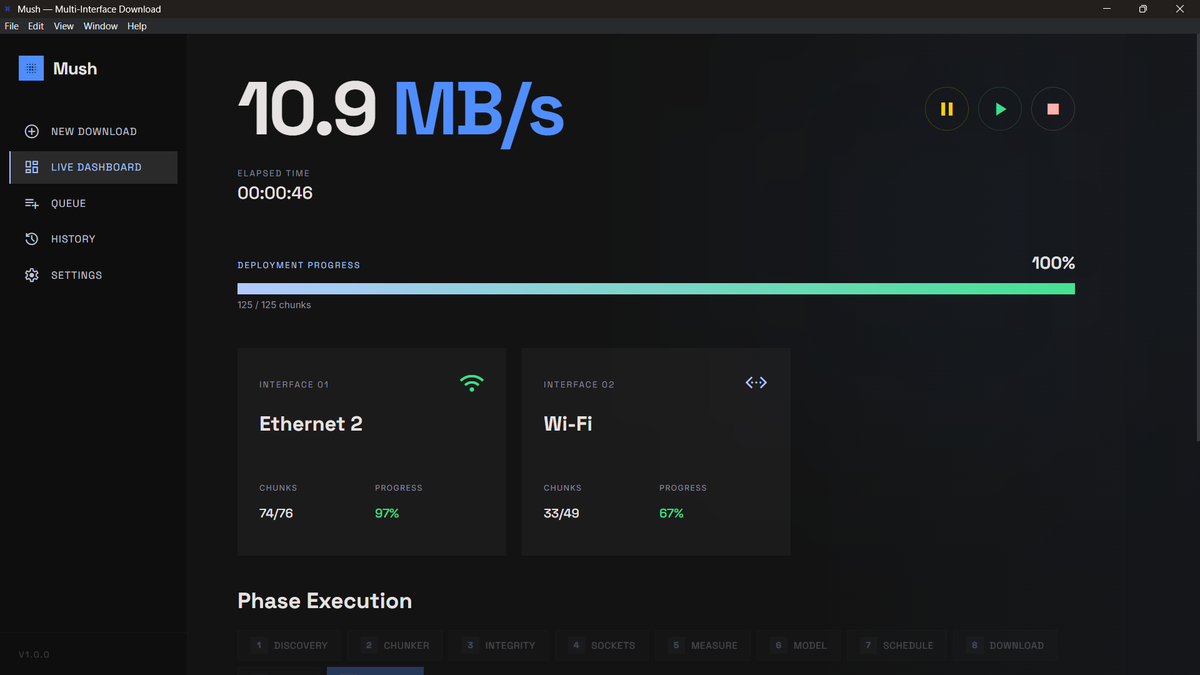Open the Queue list icon
This screenshot has height=675, width=1200.
point(32,204)
